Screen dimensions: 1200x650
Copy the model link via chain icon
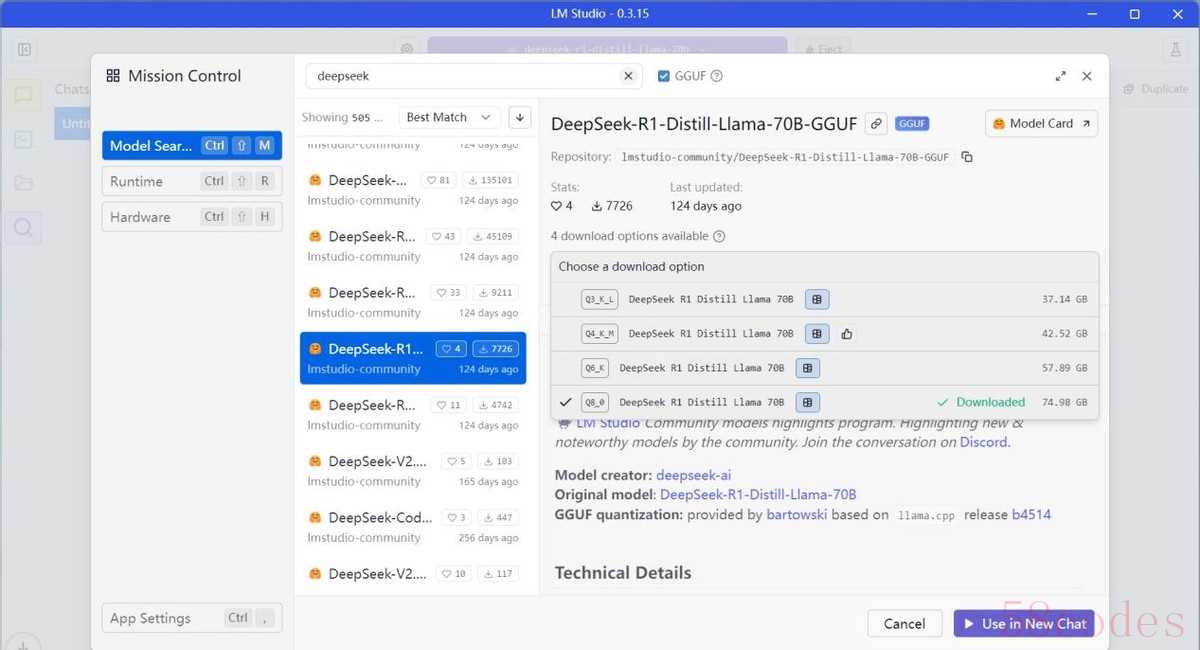point(876,123)
